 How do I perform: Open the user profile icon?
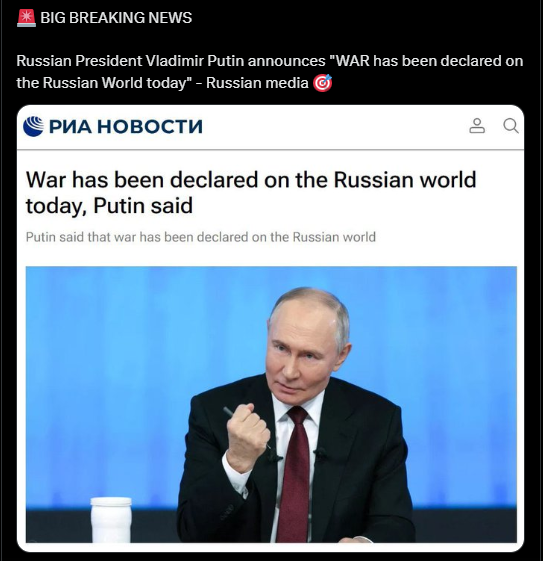[477, 126]
